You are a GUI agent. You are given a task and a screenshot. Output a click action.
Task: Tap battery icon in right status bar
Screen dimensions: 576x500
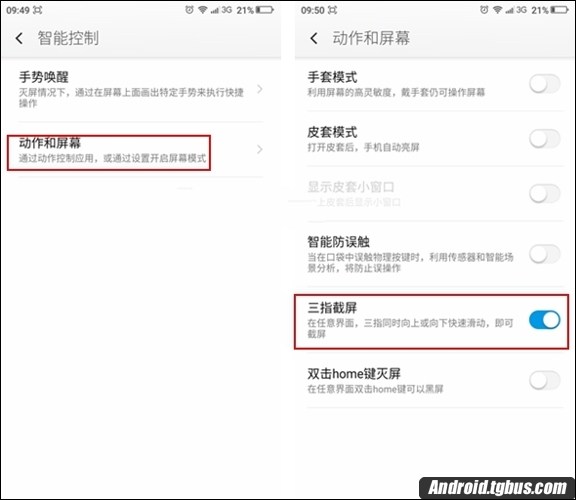[560, 10]
